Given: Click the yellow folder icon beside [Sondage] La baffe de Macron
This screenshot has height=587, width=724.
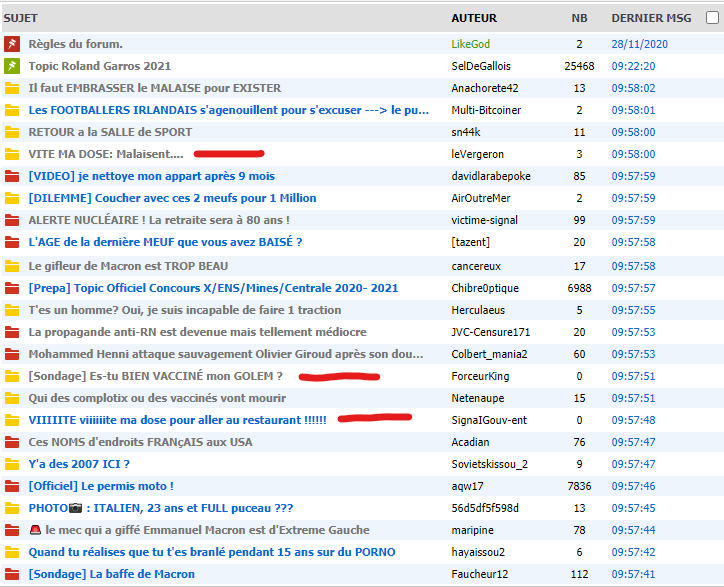Looking at the screenshot, I should point(12,574).
